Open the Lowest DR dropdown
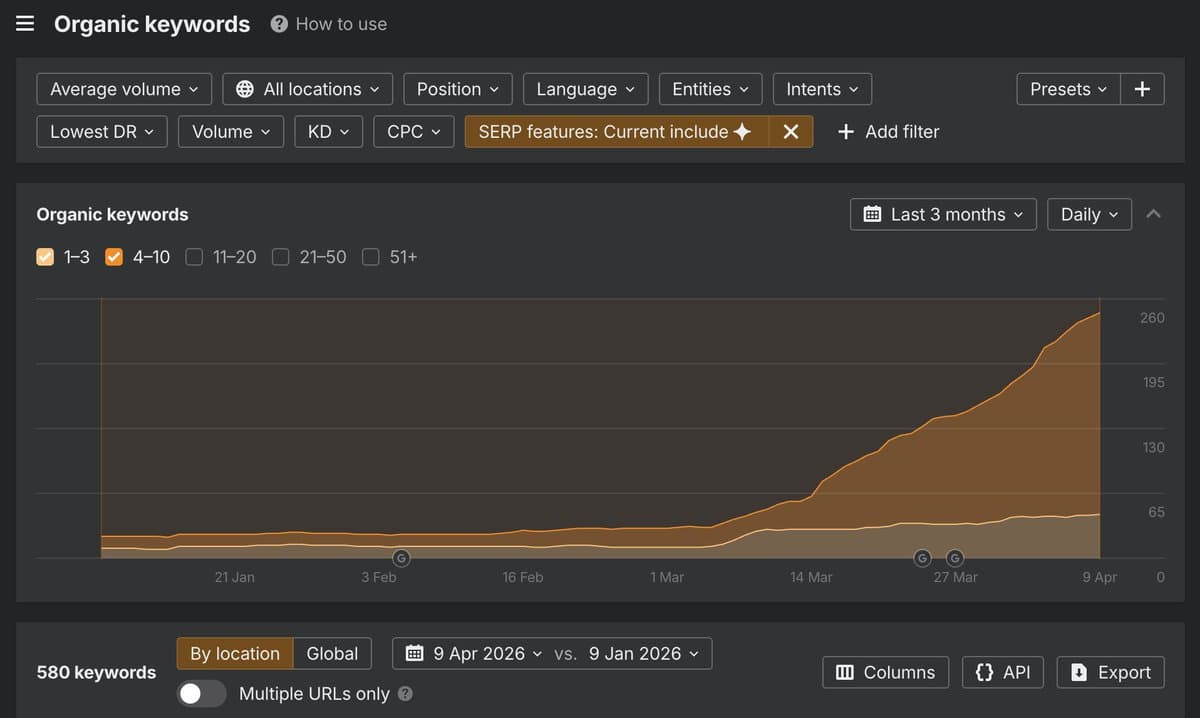 [x=101, y=131]
